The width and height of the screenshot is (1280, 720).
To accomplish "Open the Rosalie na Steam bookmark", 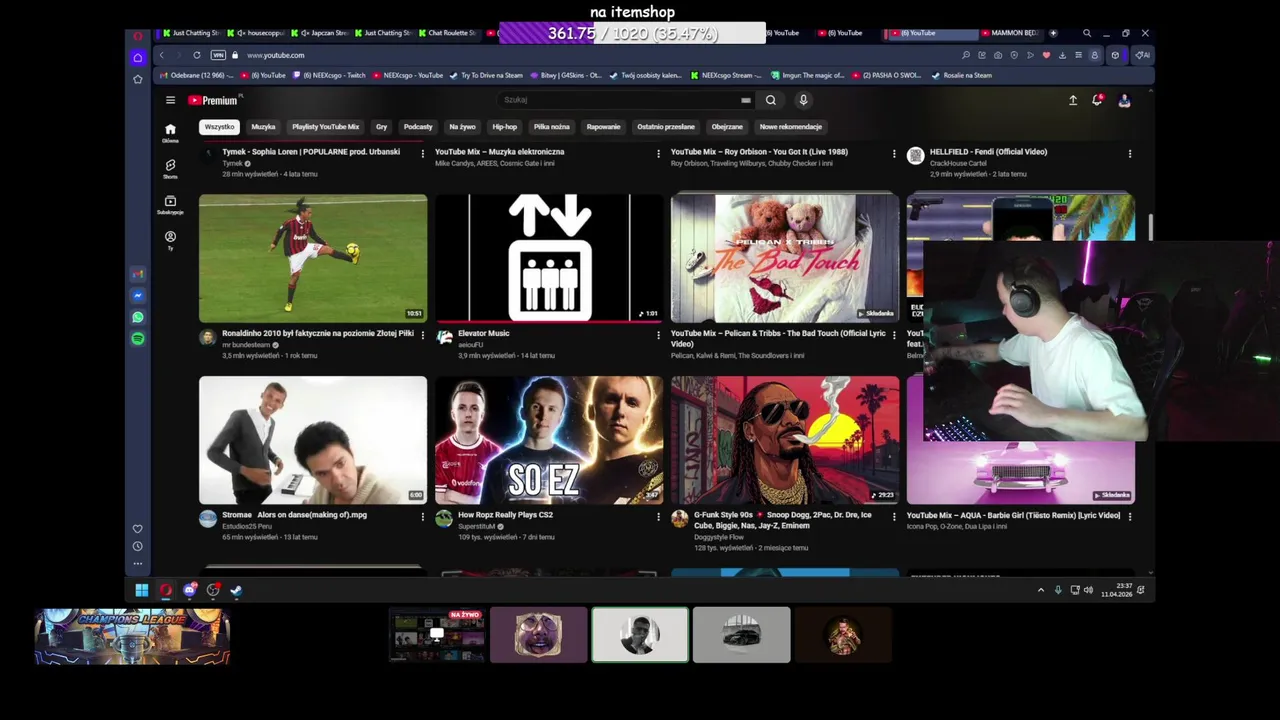I will (961, 75).
